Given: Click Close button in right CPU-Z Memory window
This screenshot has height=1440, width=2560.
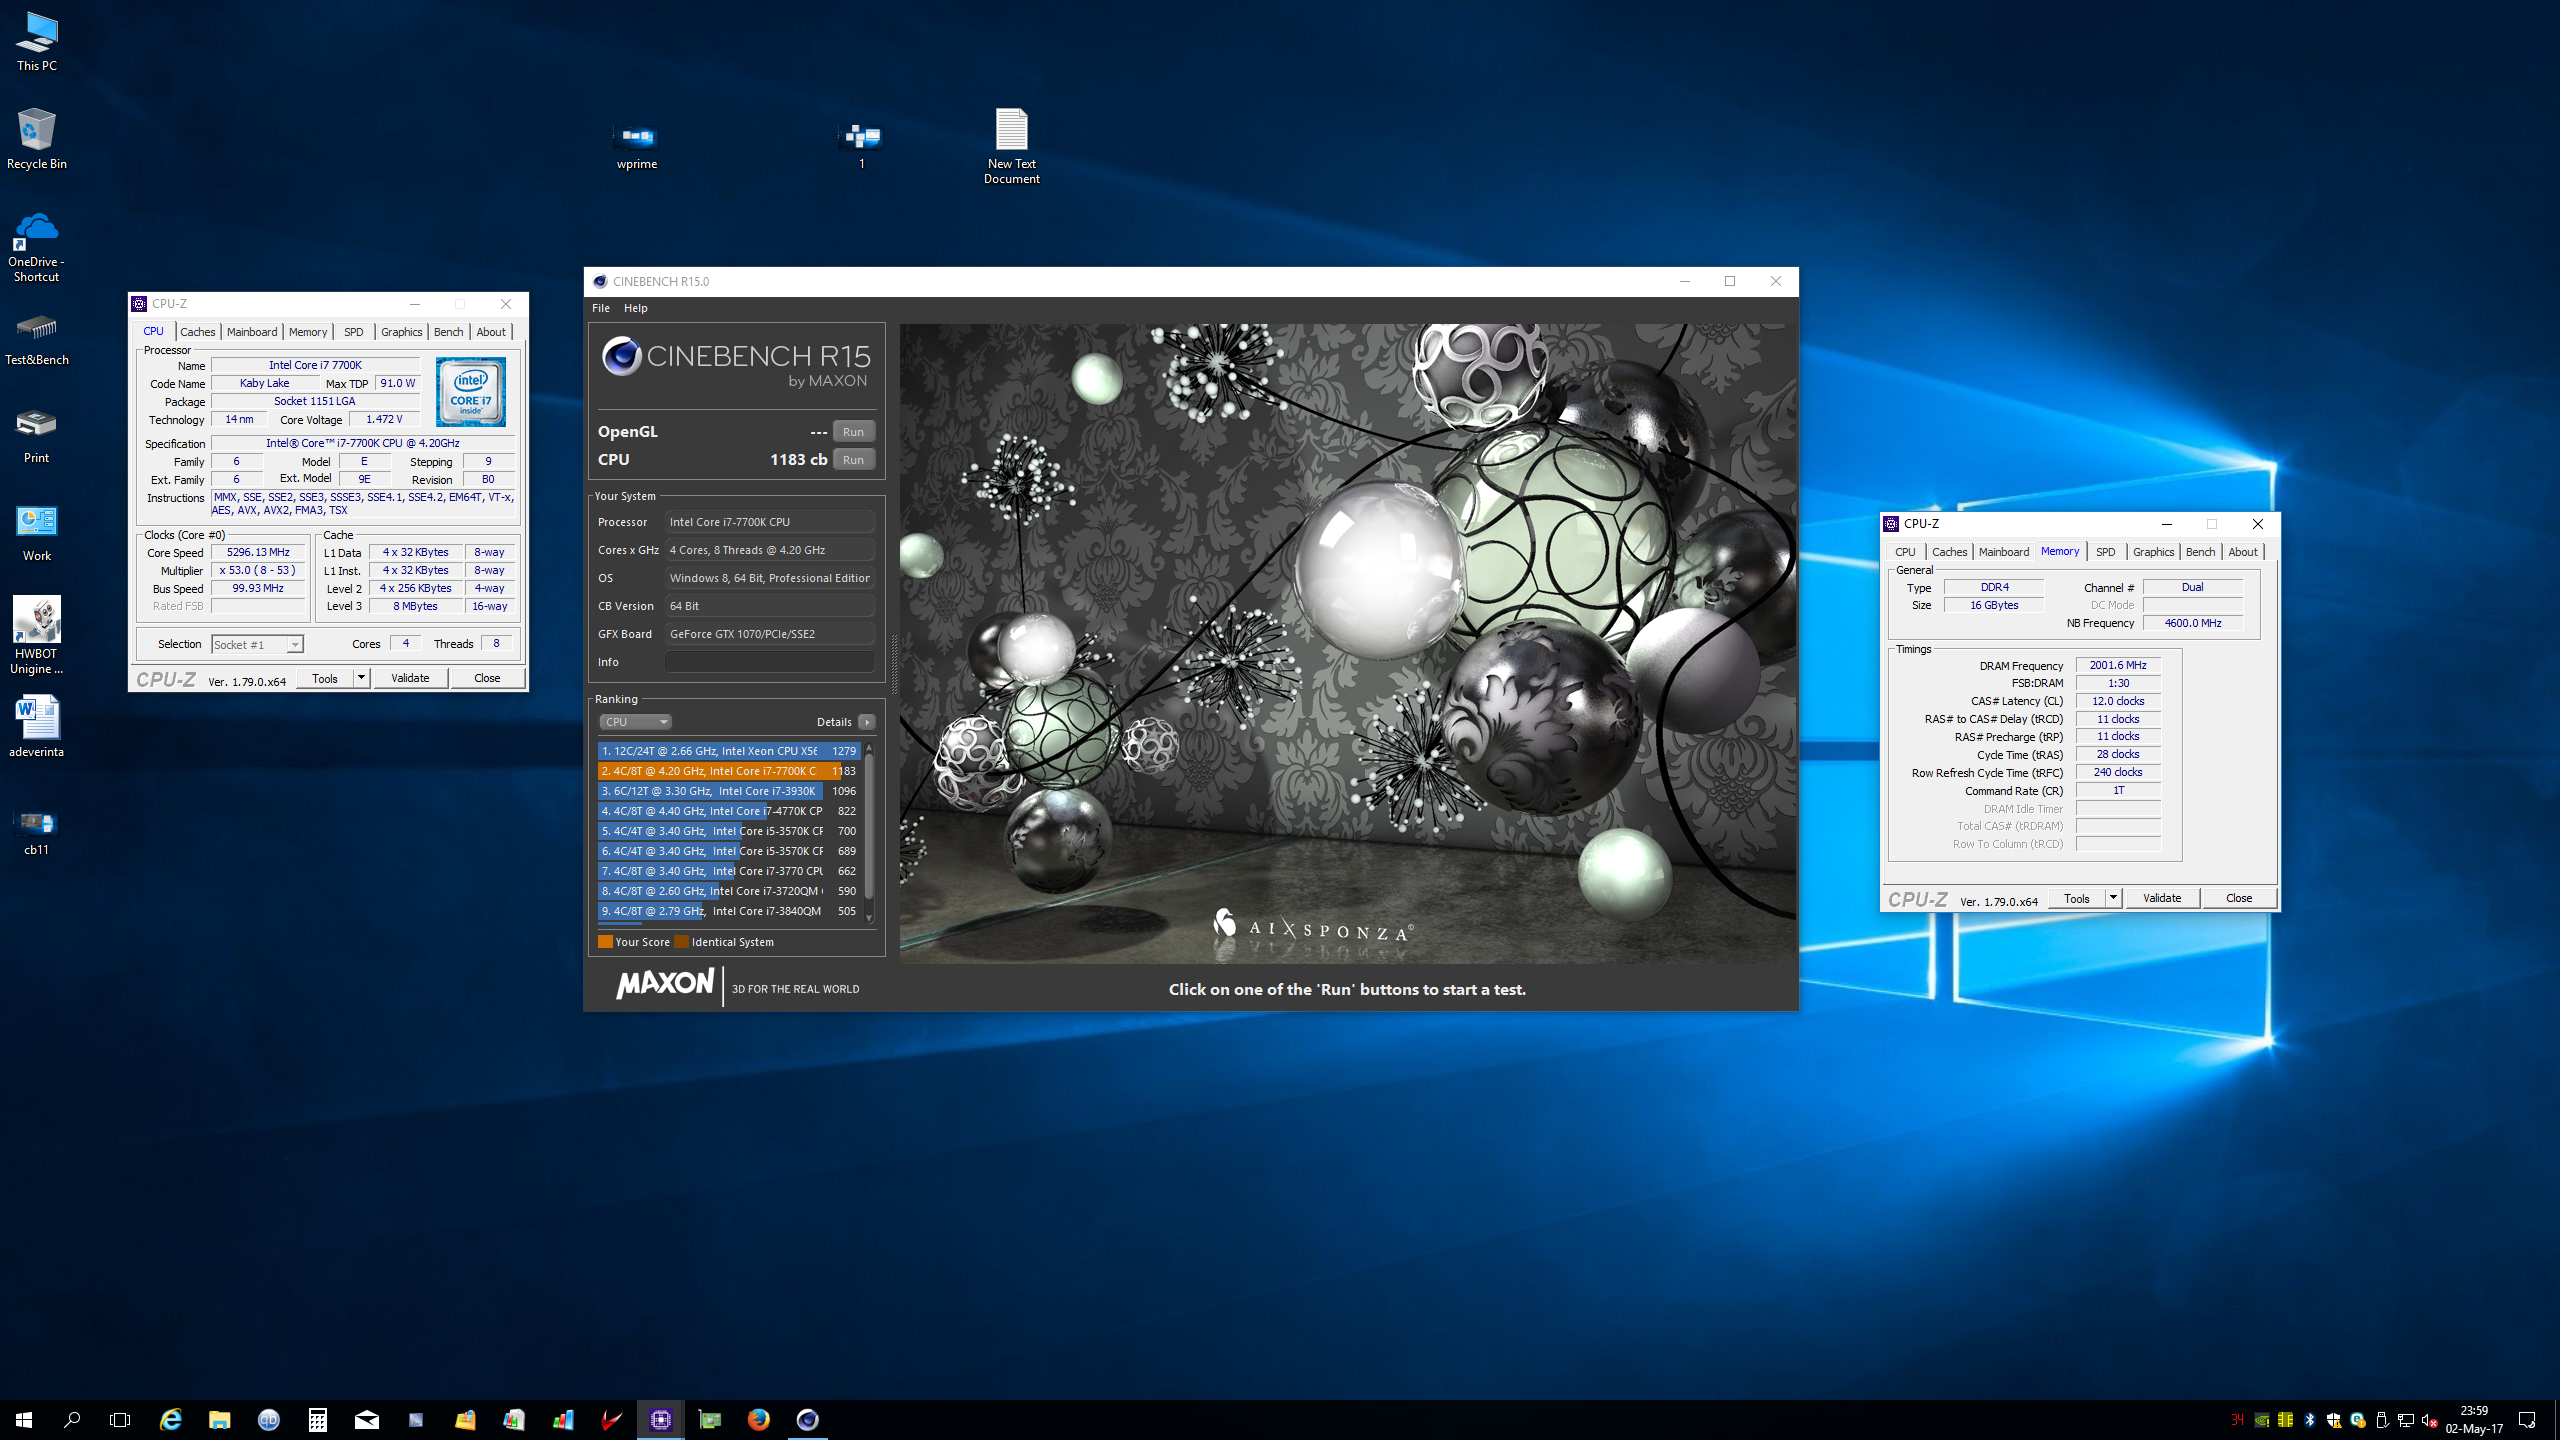Looking at the screenshot, I should point(2239,898).
